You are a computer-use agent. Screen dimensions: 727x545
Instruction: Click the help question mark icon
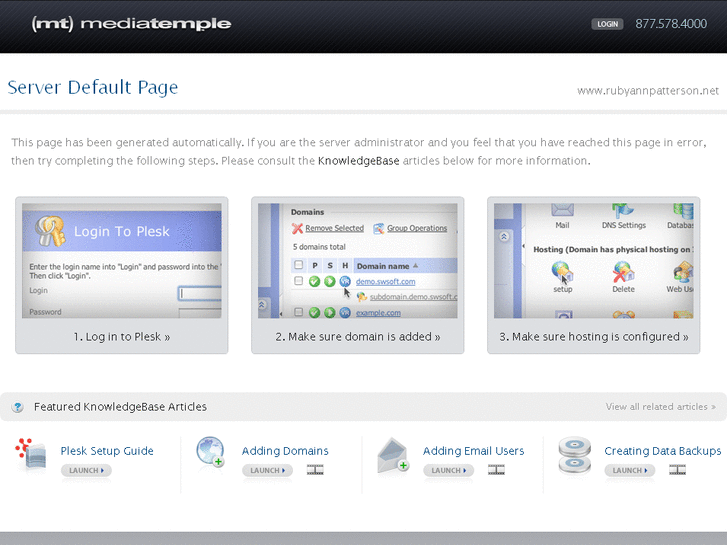[18, 407]
